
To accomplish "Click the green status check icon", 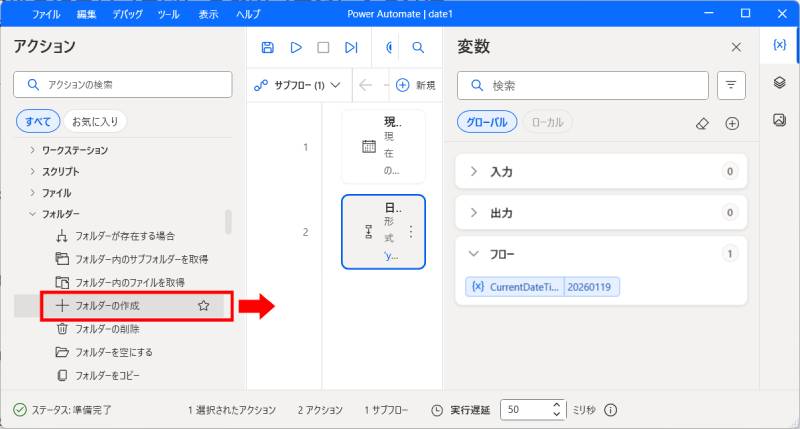I will tap(19, 410).
